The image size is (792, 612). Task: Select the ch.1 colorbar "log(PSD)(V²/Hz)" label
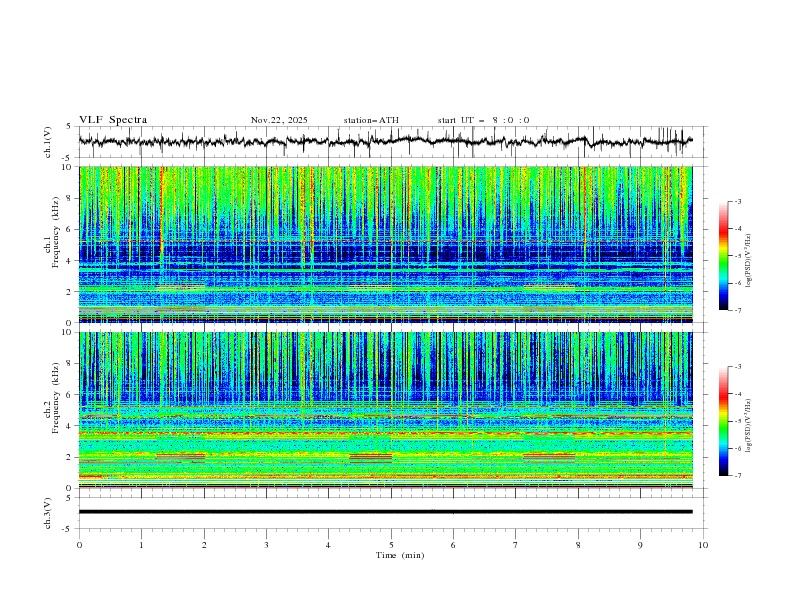pos(749,261)
